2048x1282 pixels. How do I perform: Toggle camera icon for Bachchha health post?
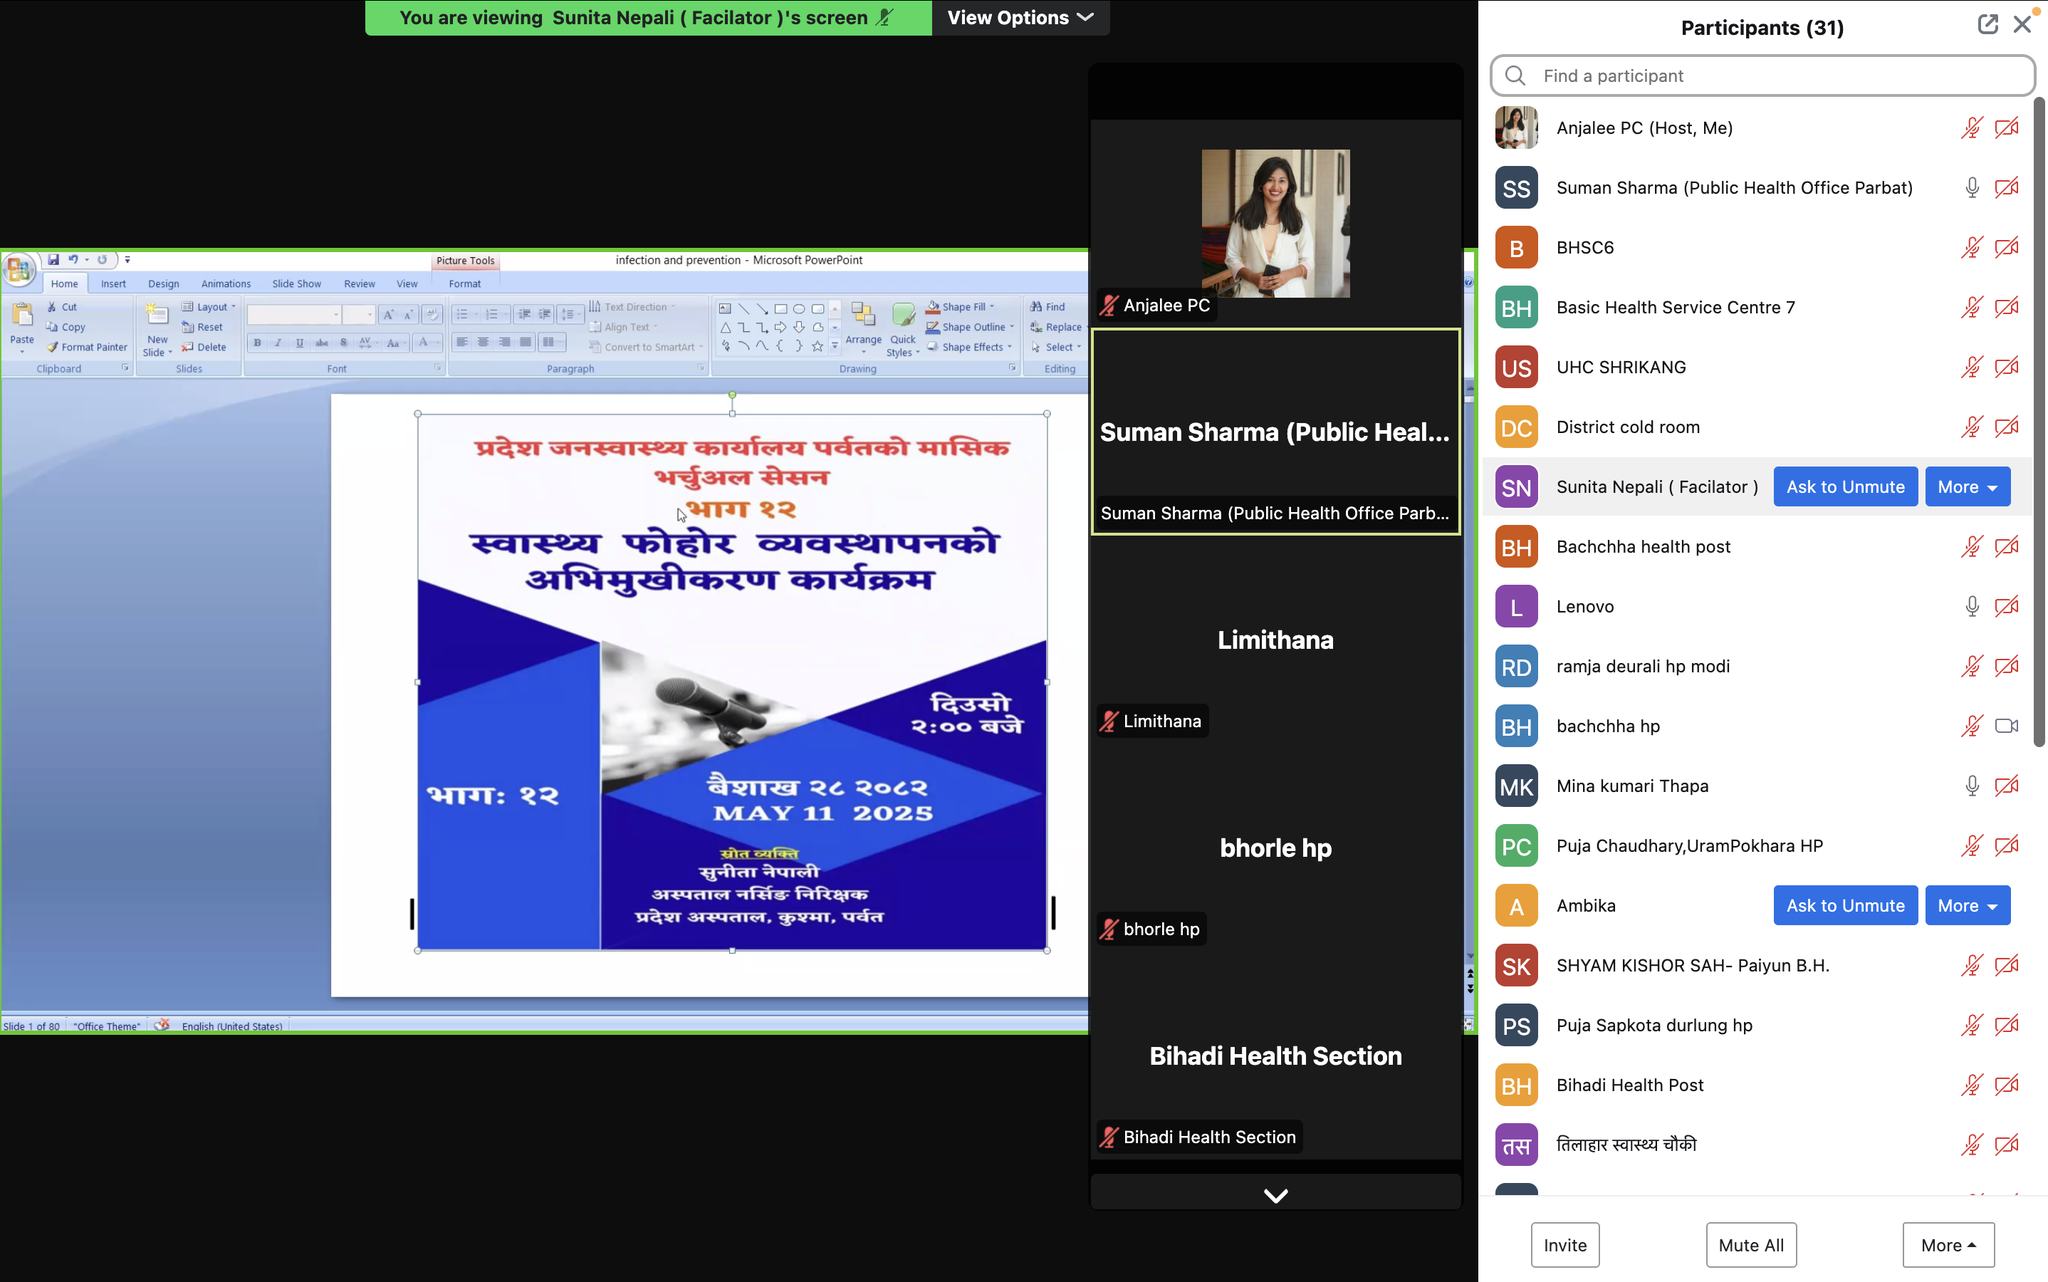[x=2006, y=547]
